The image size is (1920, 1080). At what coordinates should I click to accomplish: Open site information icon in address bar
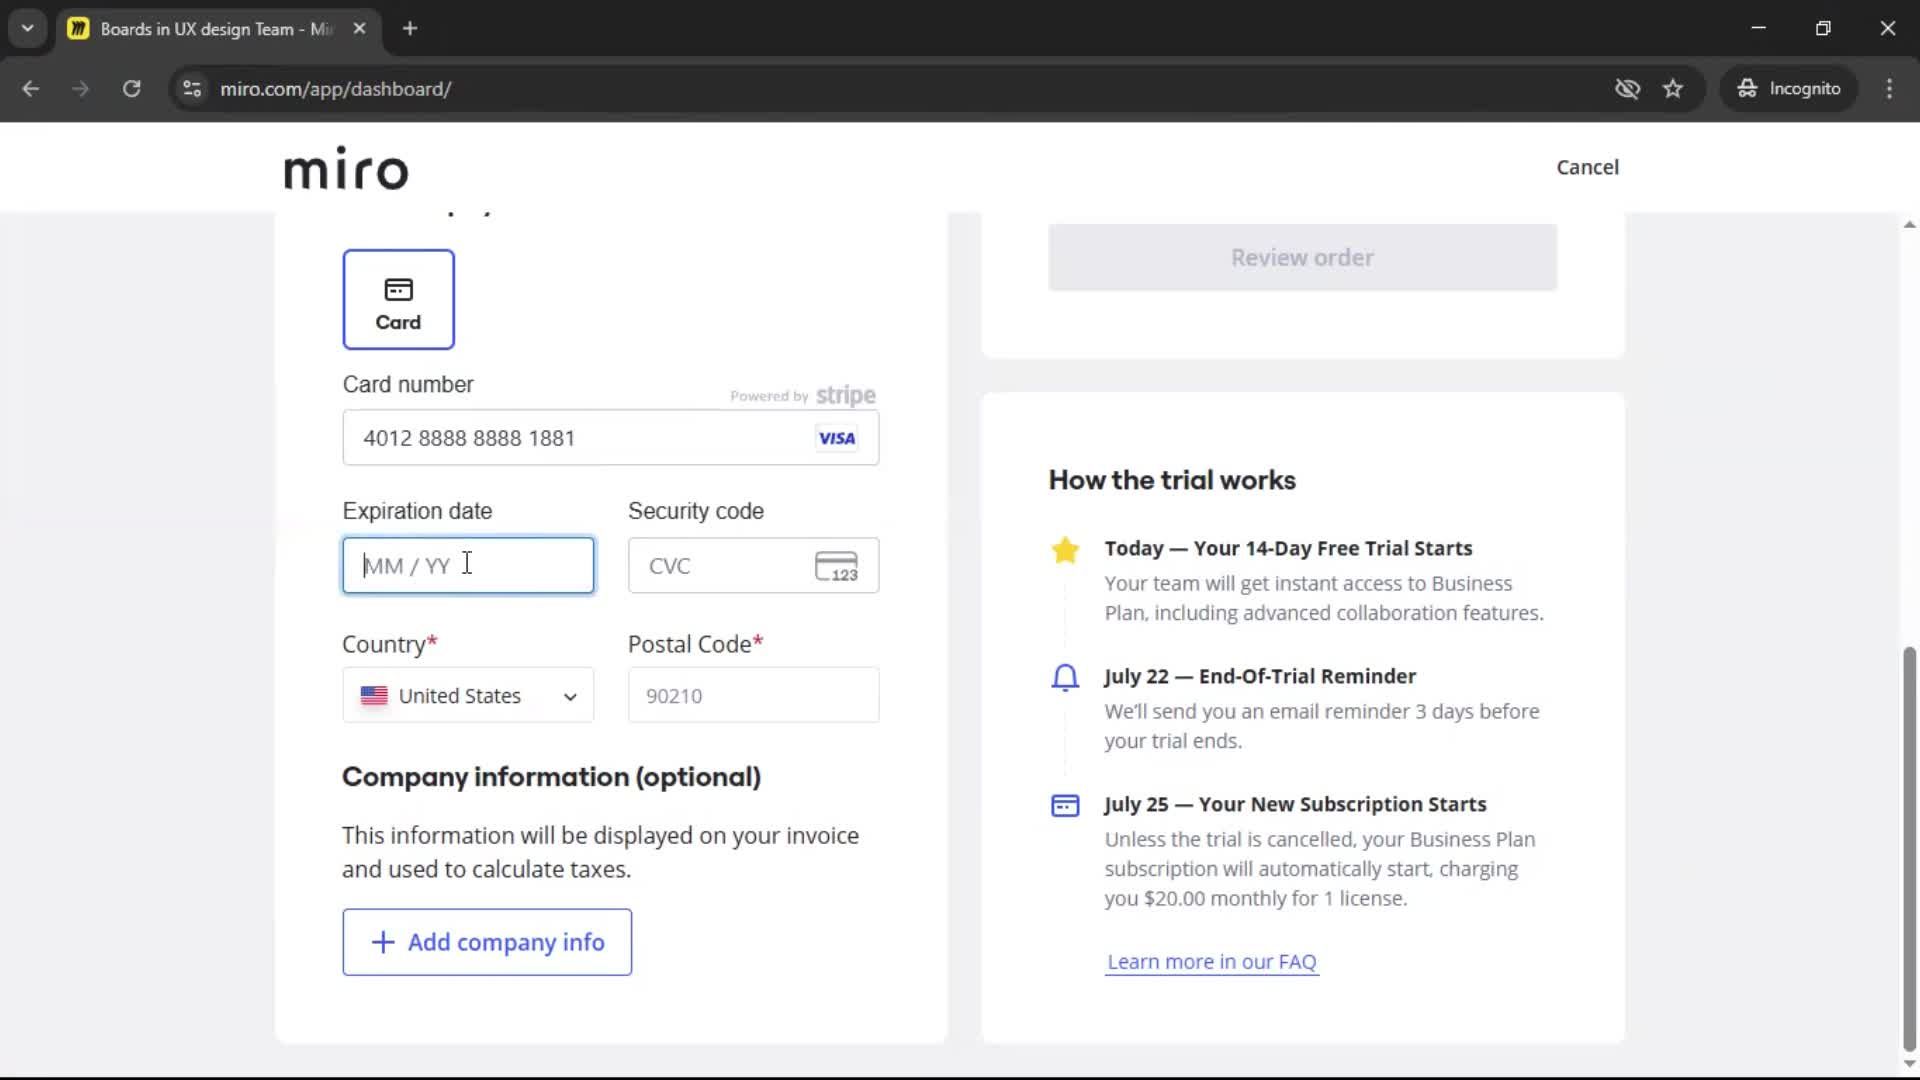pos(192,89)
